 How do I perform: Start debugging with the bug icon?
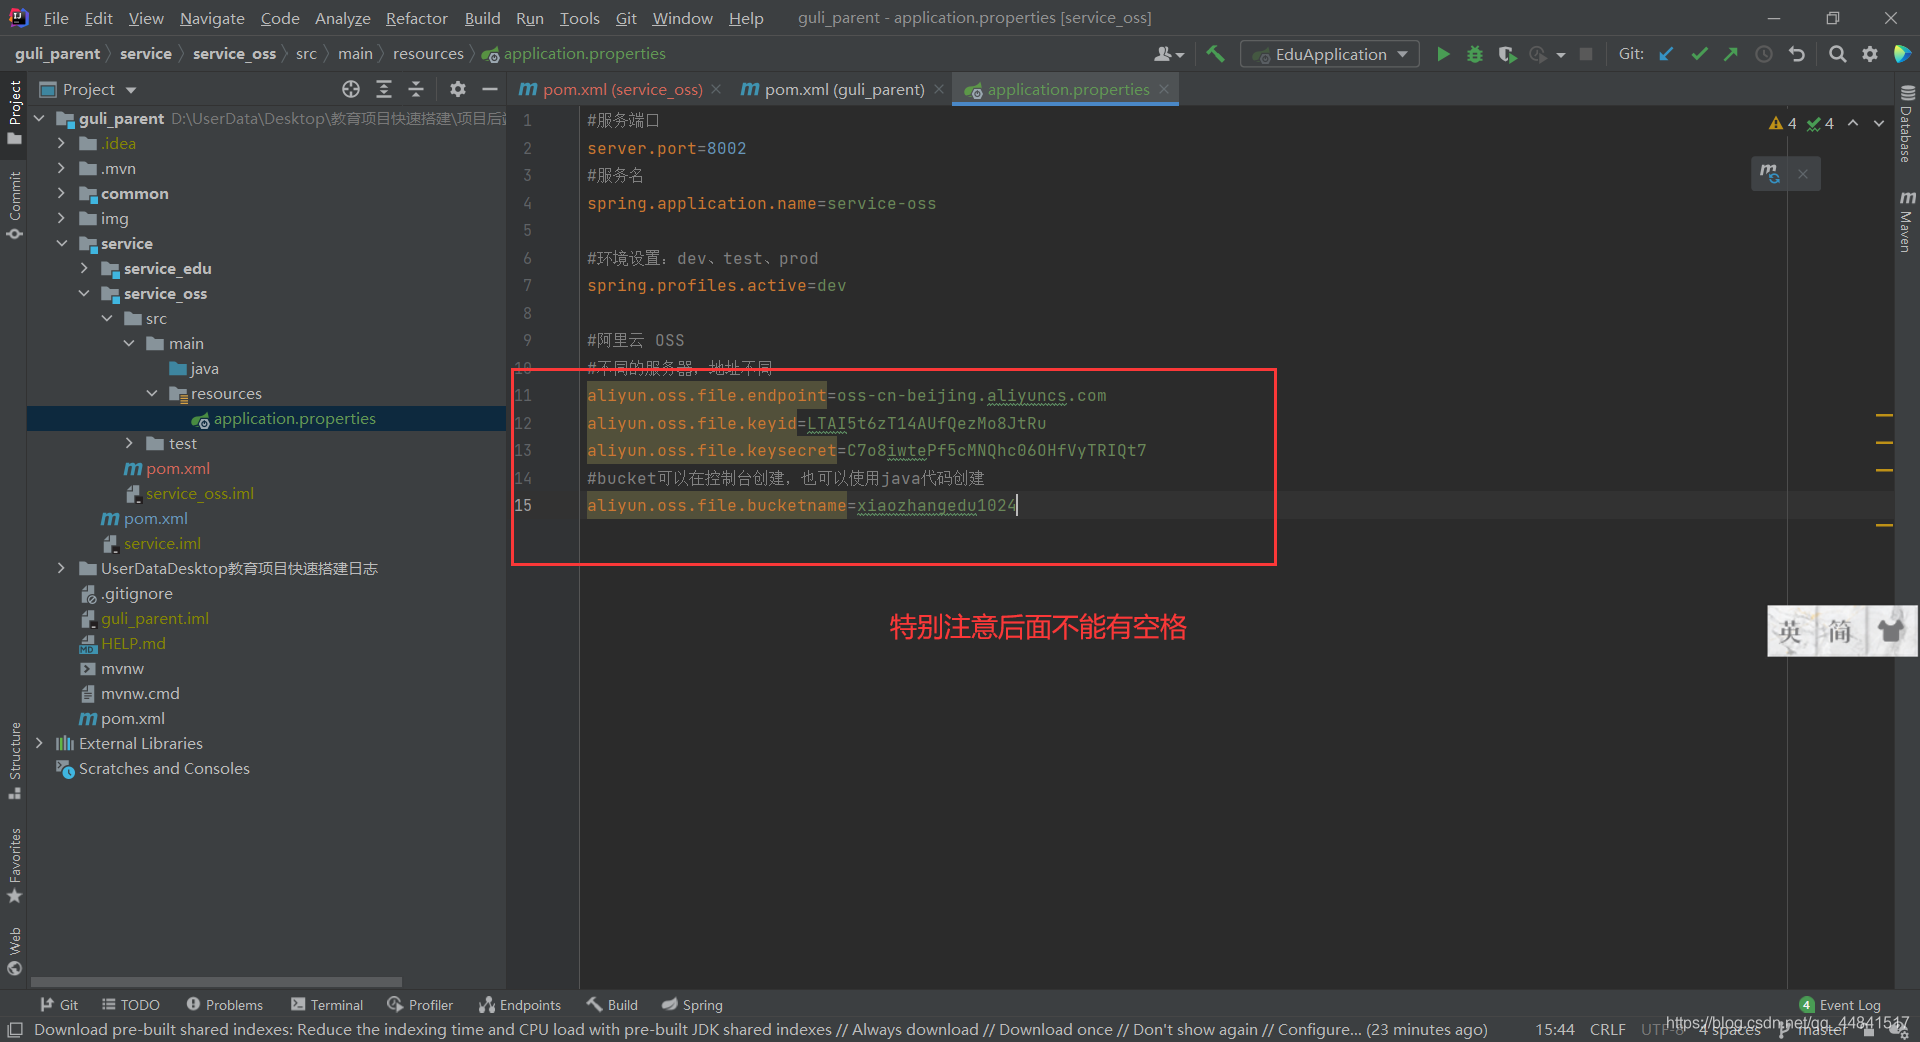click(1474, 54)
